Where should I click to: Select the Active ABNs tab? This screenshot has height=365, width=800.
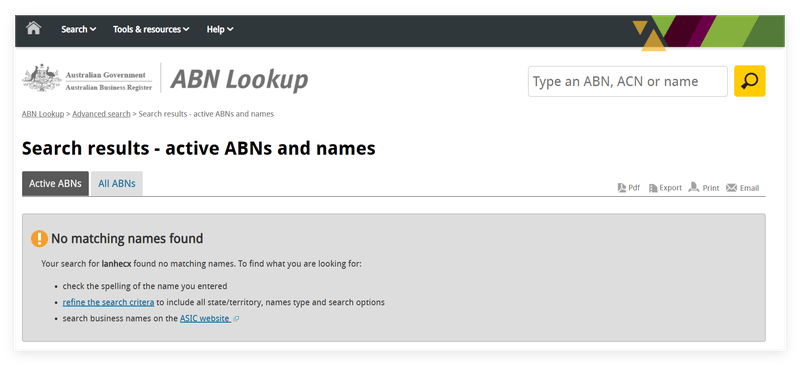click(55, 183)
